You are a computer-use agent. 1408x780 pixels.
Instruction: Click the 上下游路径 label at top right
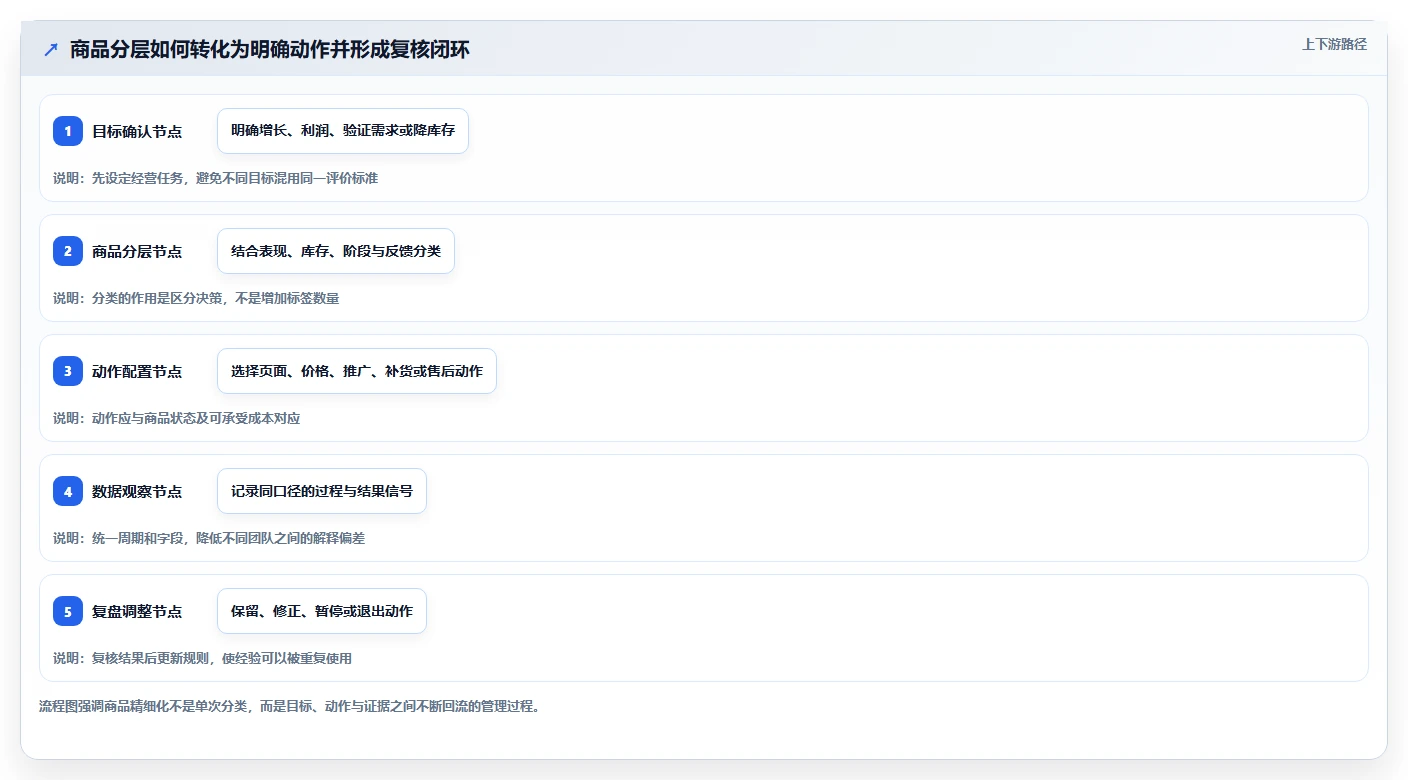pyautogui.click(x=1334, y=44)
